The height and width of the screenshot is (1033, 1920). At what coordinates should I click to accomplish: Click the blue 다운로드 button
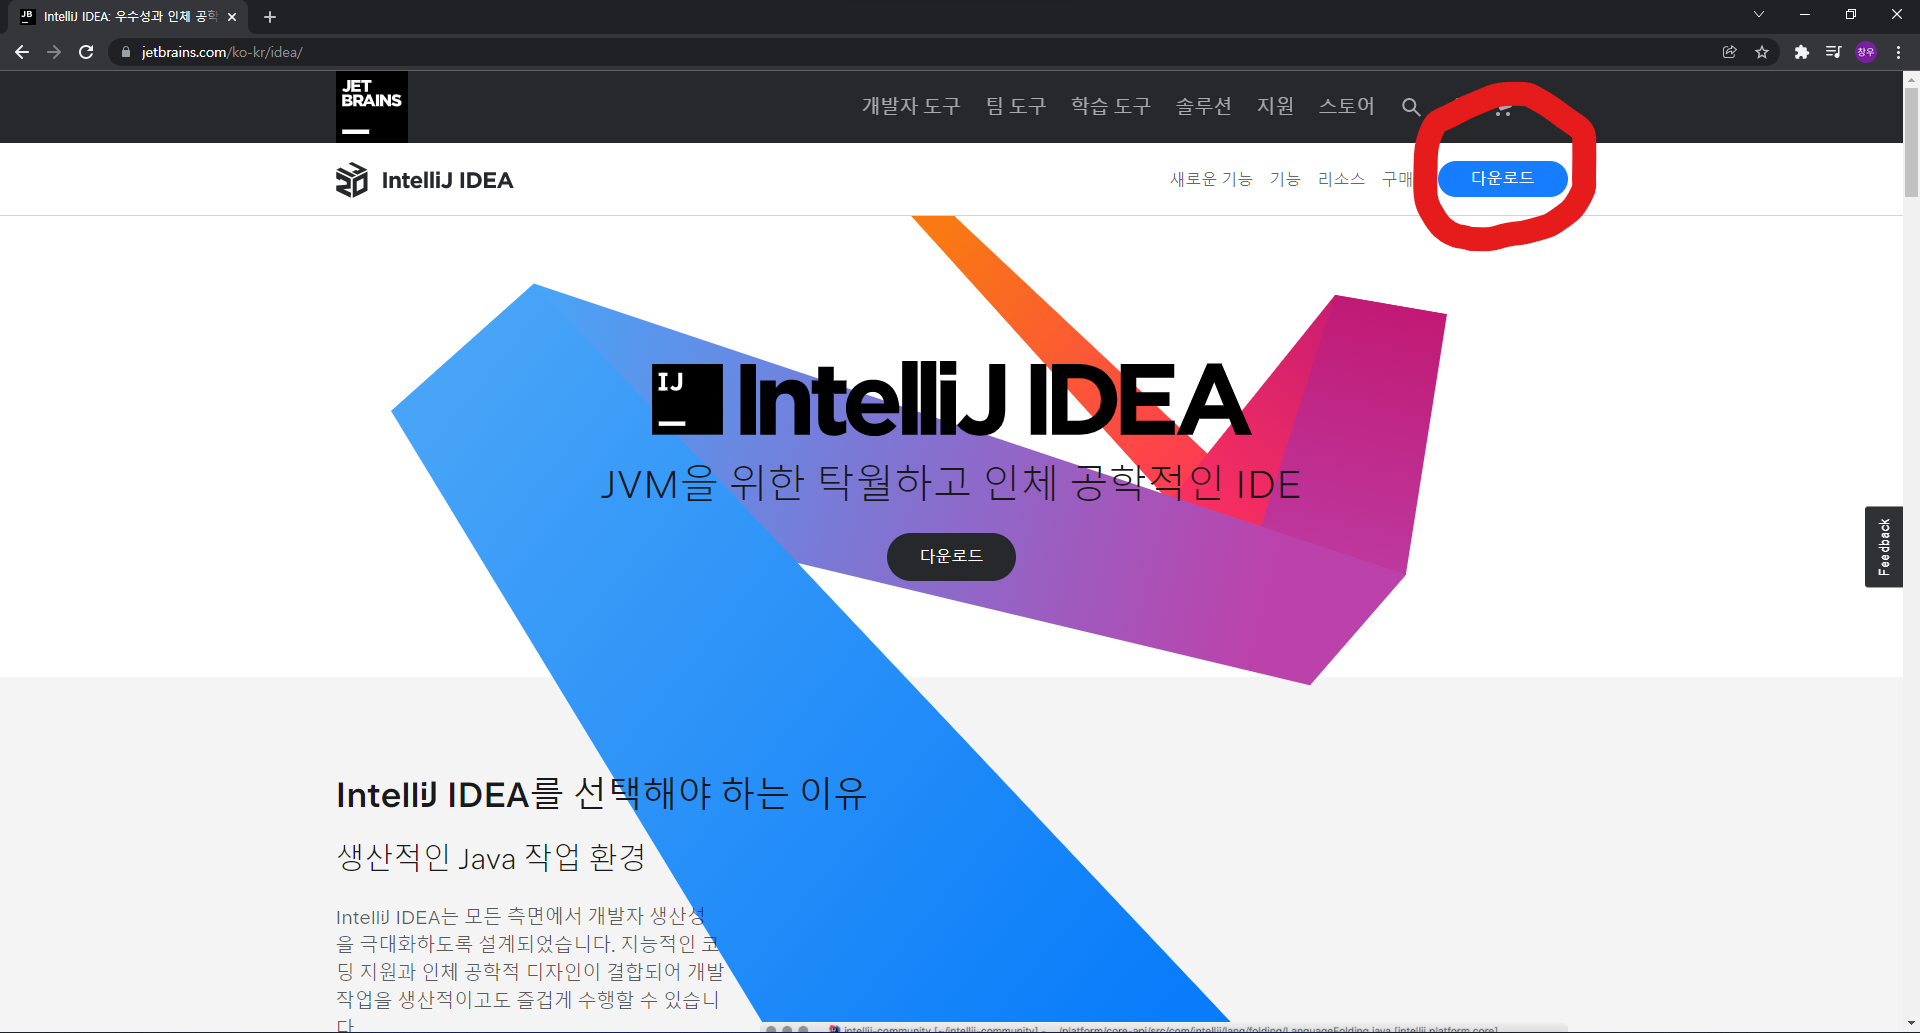coord(1502,178)
